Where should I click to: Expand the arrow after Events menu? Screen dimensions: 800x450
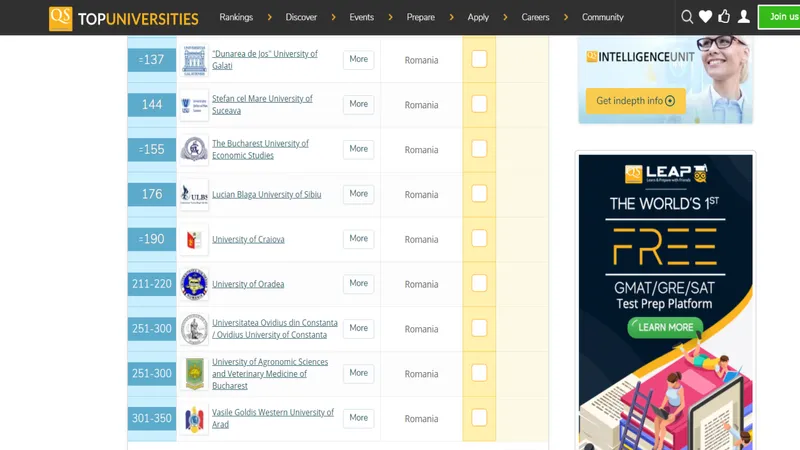390,17
